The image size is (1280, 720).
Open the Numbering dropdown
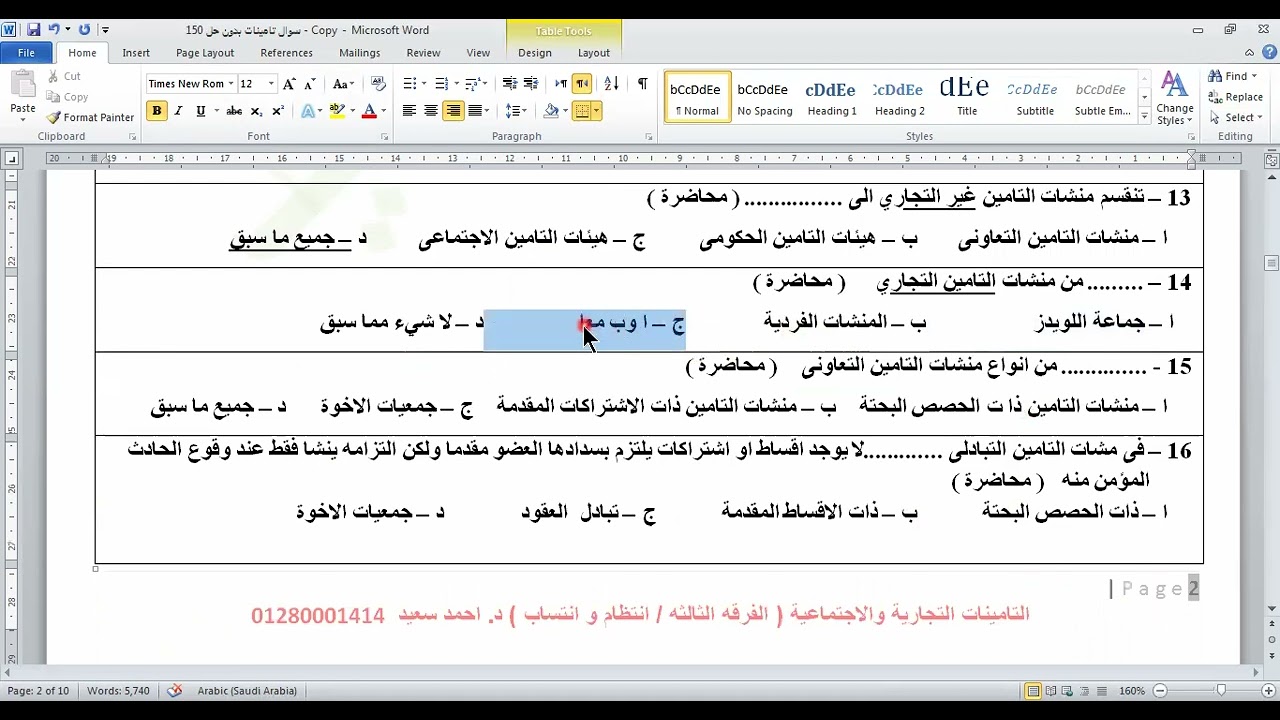point(456,84)
